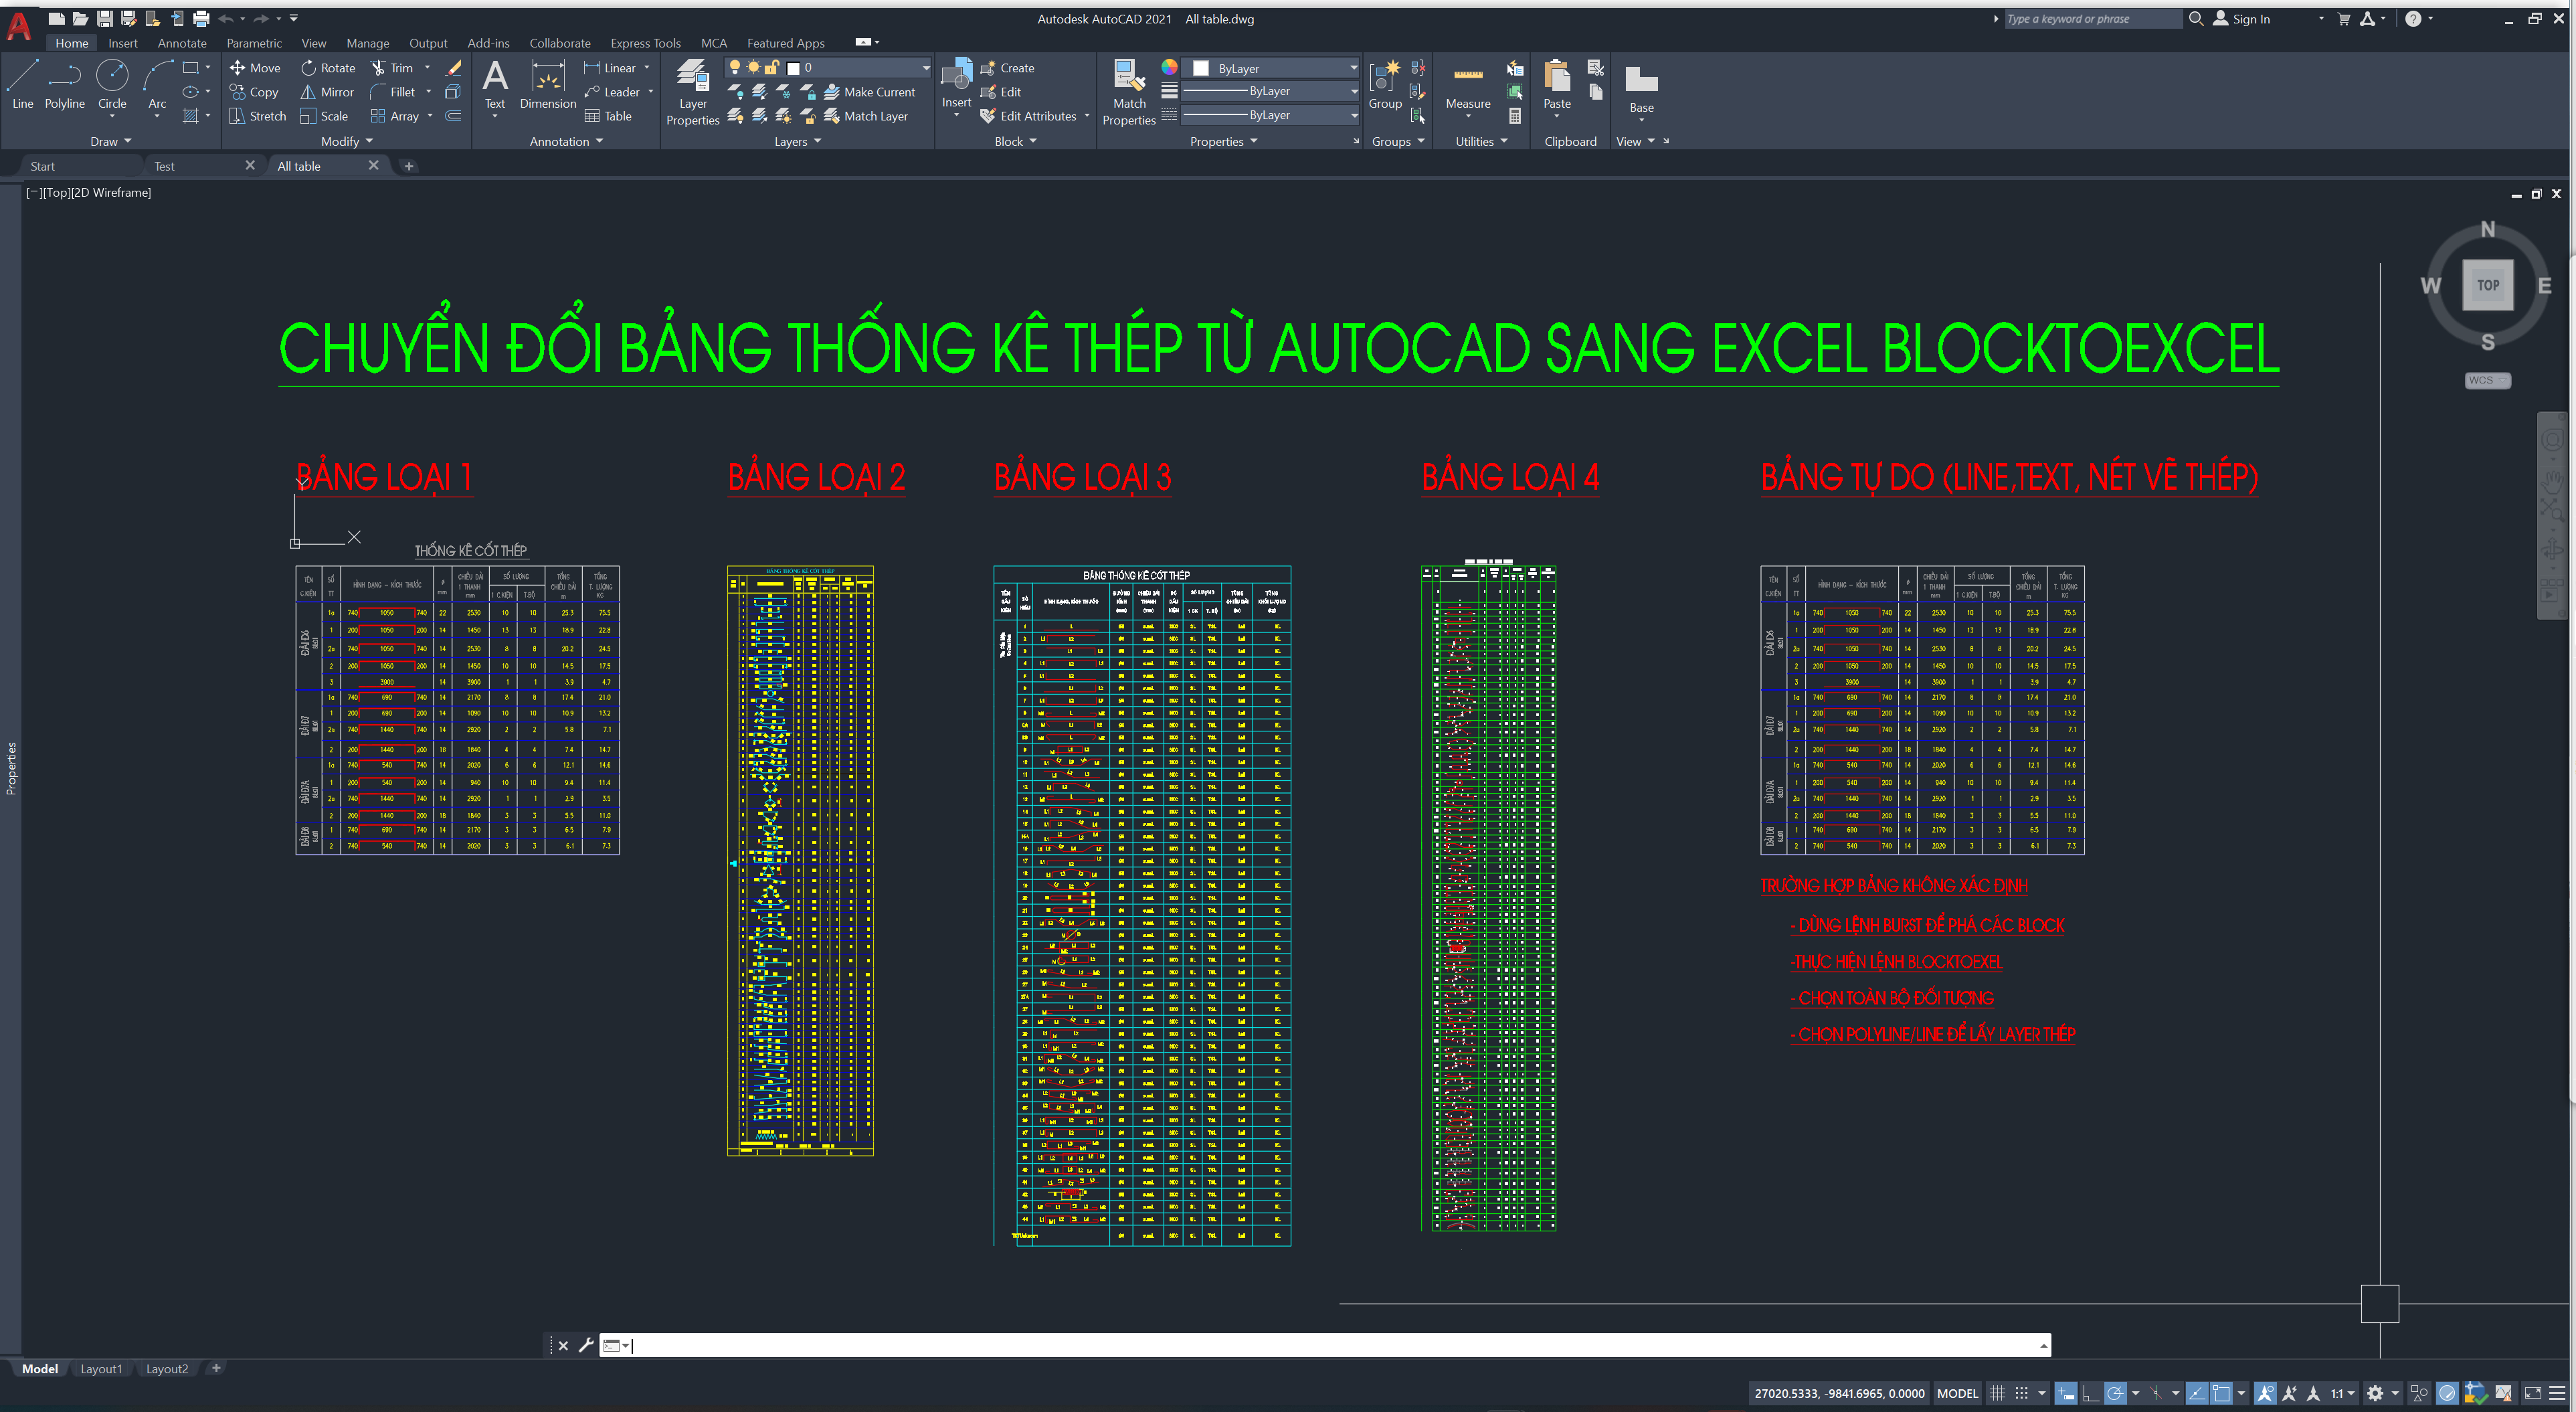Click the Mirror modify tool
2576x1412 pixels.
pos(327,92)
